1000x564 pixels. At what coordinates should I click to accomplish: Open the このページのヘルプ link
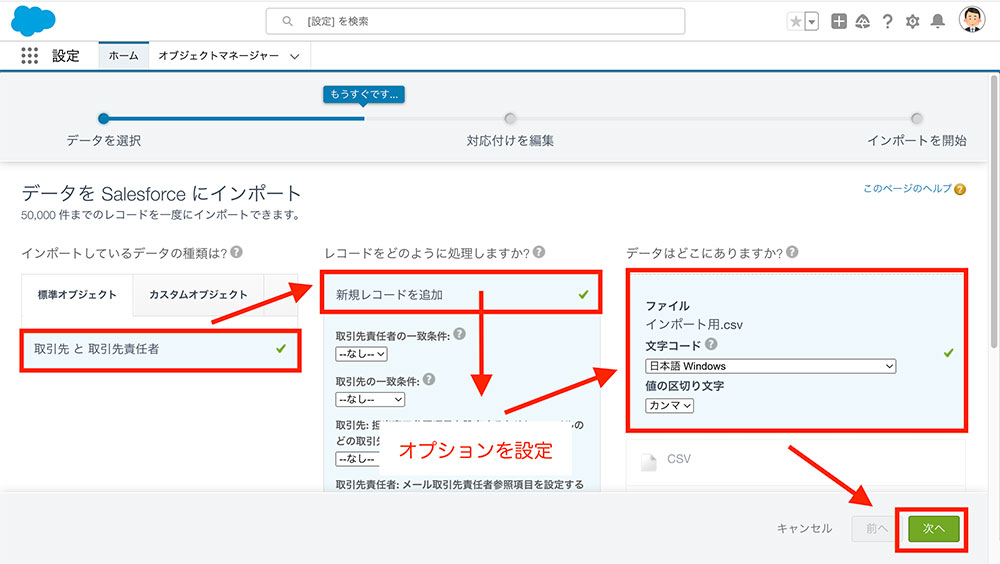tap(907, 188)
